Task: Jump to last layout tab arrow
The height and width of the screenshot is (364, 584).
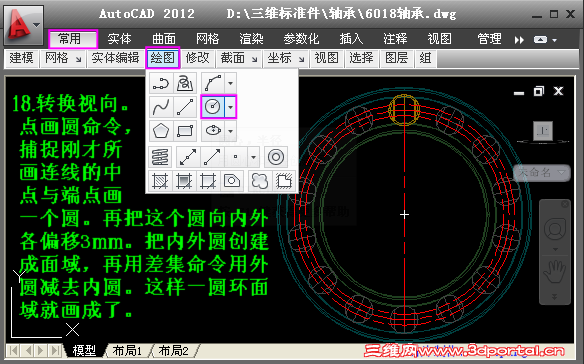Action: (x=55, y=351)
